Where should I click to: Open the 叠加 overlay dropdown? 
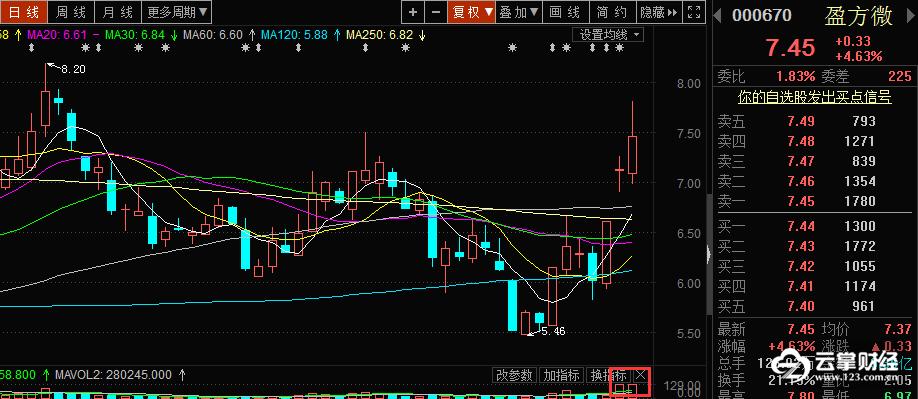tap(519, 12)
